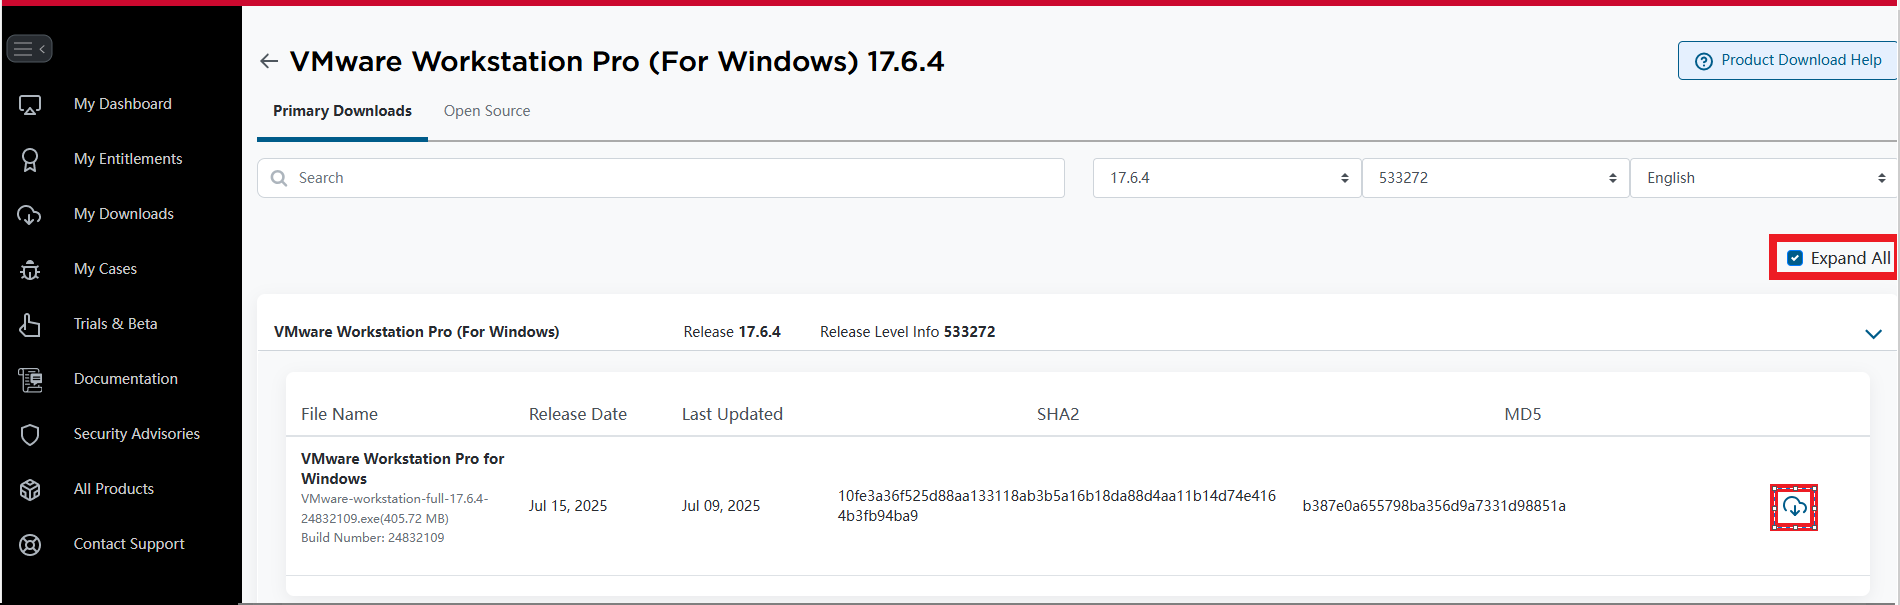
Task: Switch to Open Source tab
Action: coord(487,111)
